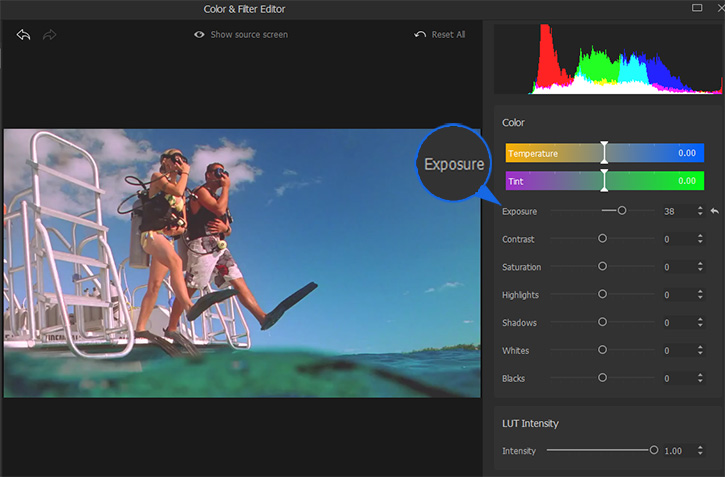Click the Tint gradient bar handle
The image size is (725, 477).
click(604, 181)
